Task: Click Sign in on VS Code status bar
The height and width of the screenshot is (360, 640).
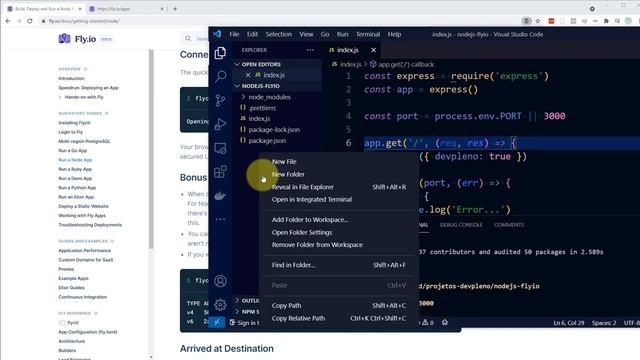Action: pyautogui.click(x=245, y=322)
